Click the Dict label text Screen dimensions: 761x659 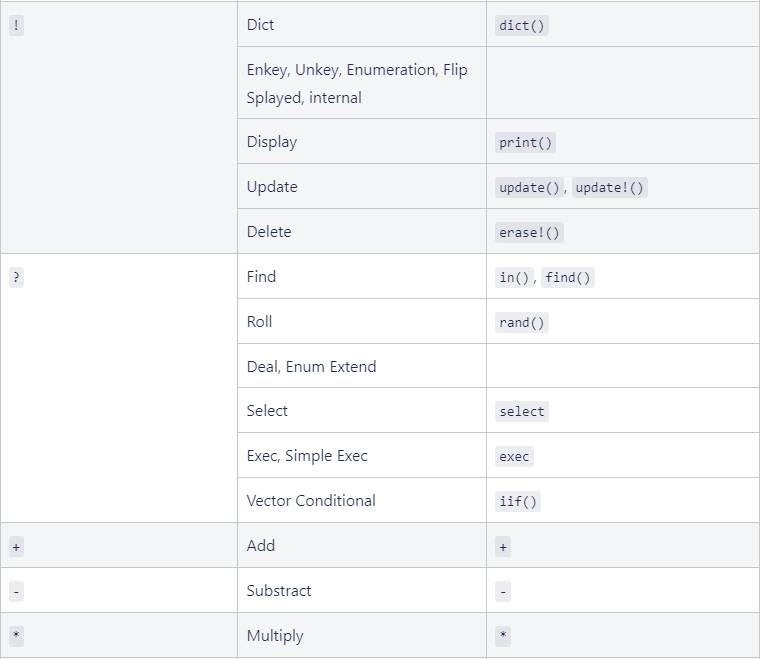(260, 25)
